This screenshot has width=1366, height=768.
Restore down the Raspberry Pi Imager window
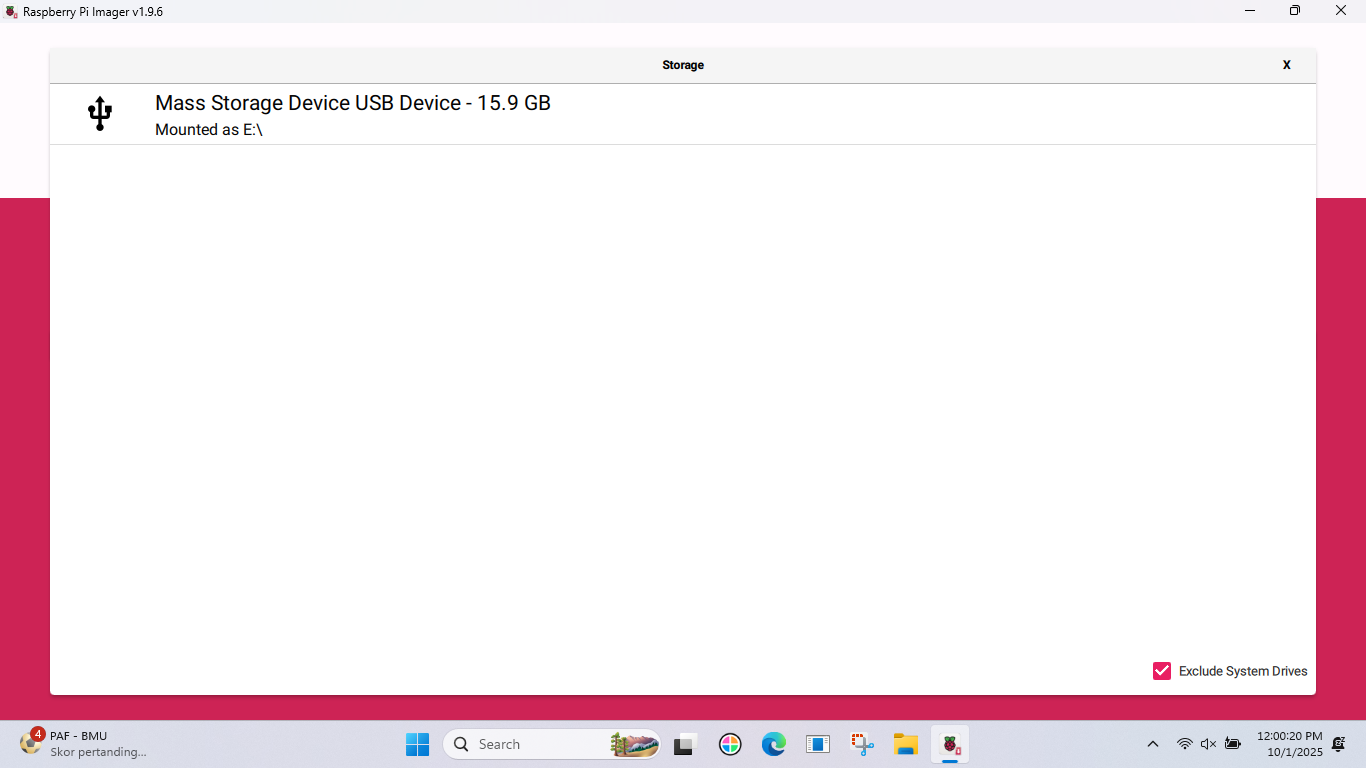pos(1295,11)
